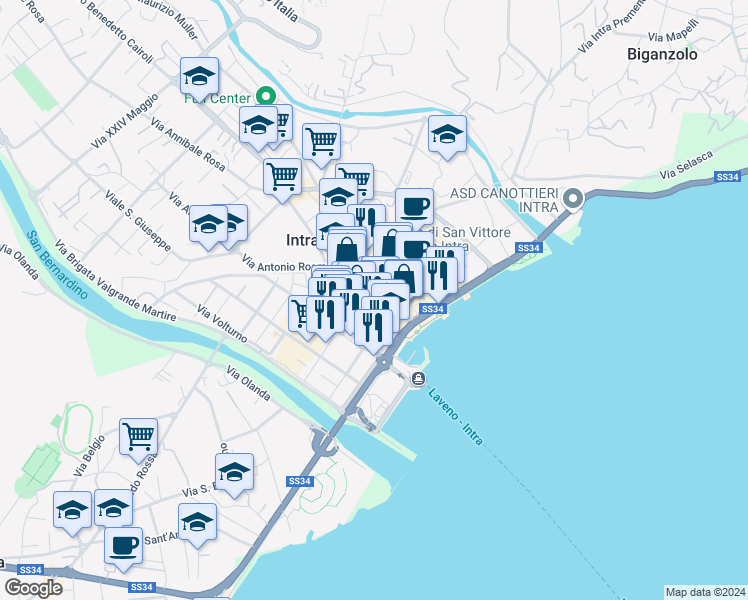Open the leftmost school marker in the southwest
This screenshot has height=600, width=748.
pyautogui.click(x=72, y=512)
